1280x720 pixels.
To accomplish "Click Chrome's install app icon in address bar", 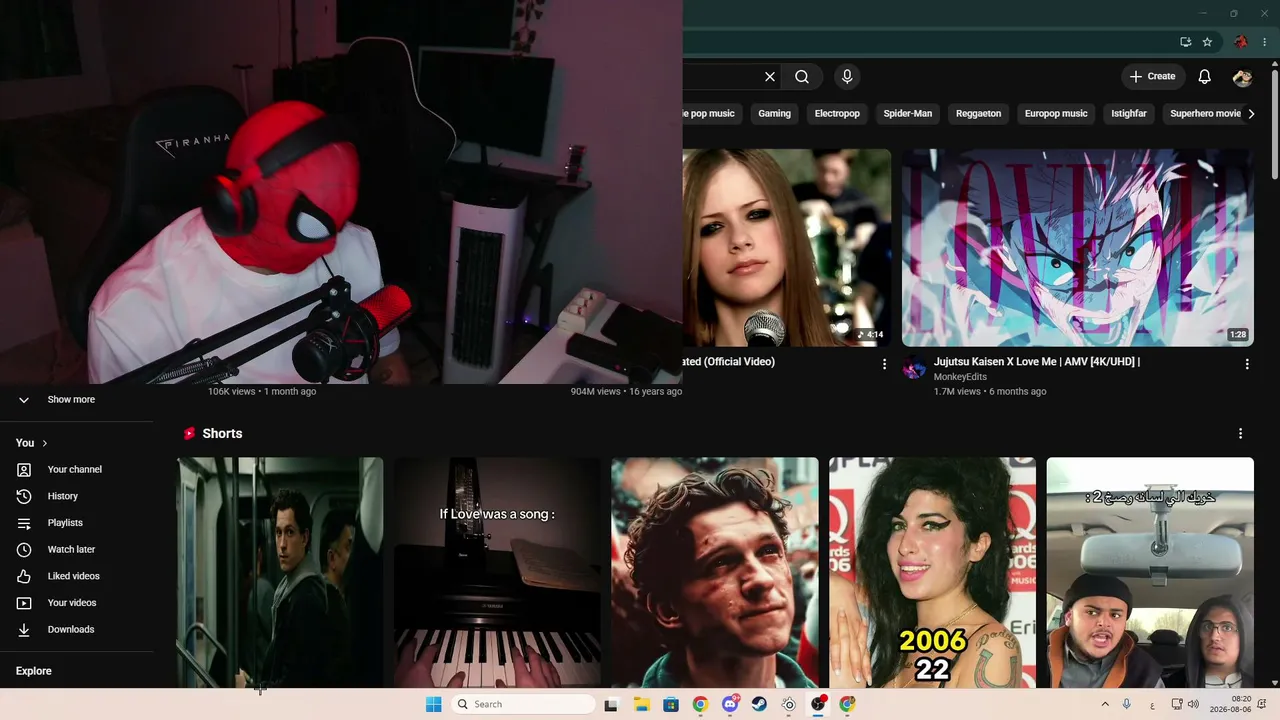I will tap(1185, 42).
